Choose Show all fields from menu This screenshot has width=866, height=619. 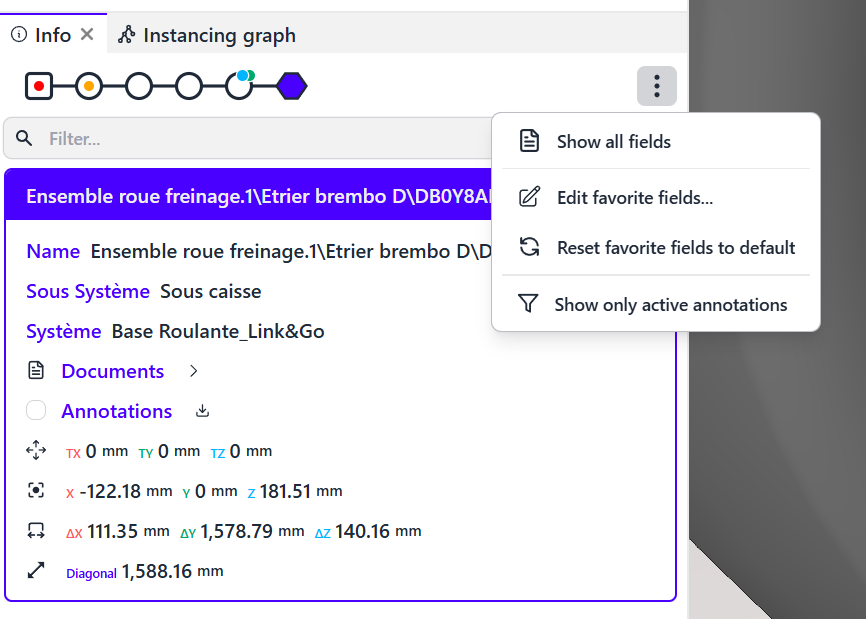(x=613, y=142)
